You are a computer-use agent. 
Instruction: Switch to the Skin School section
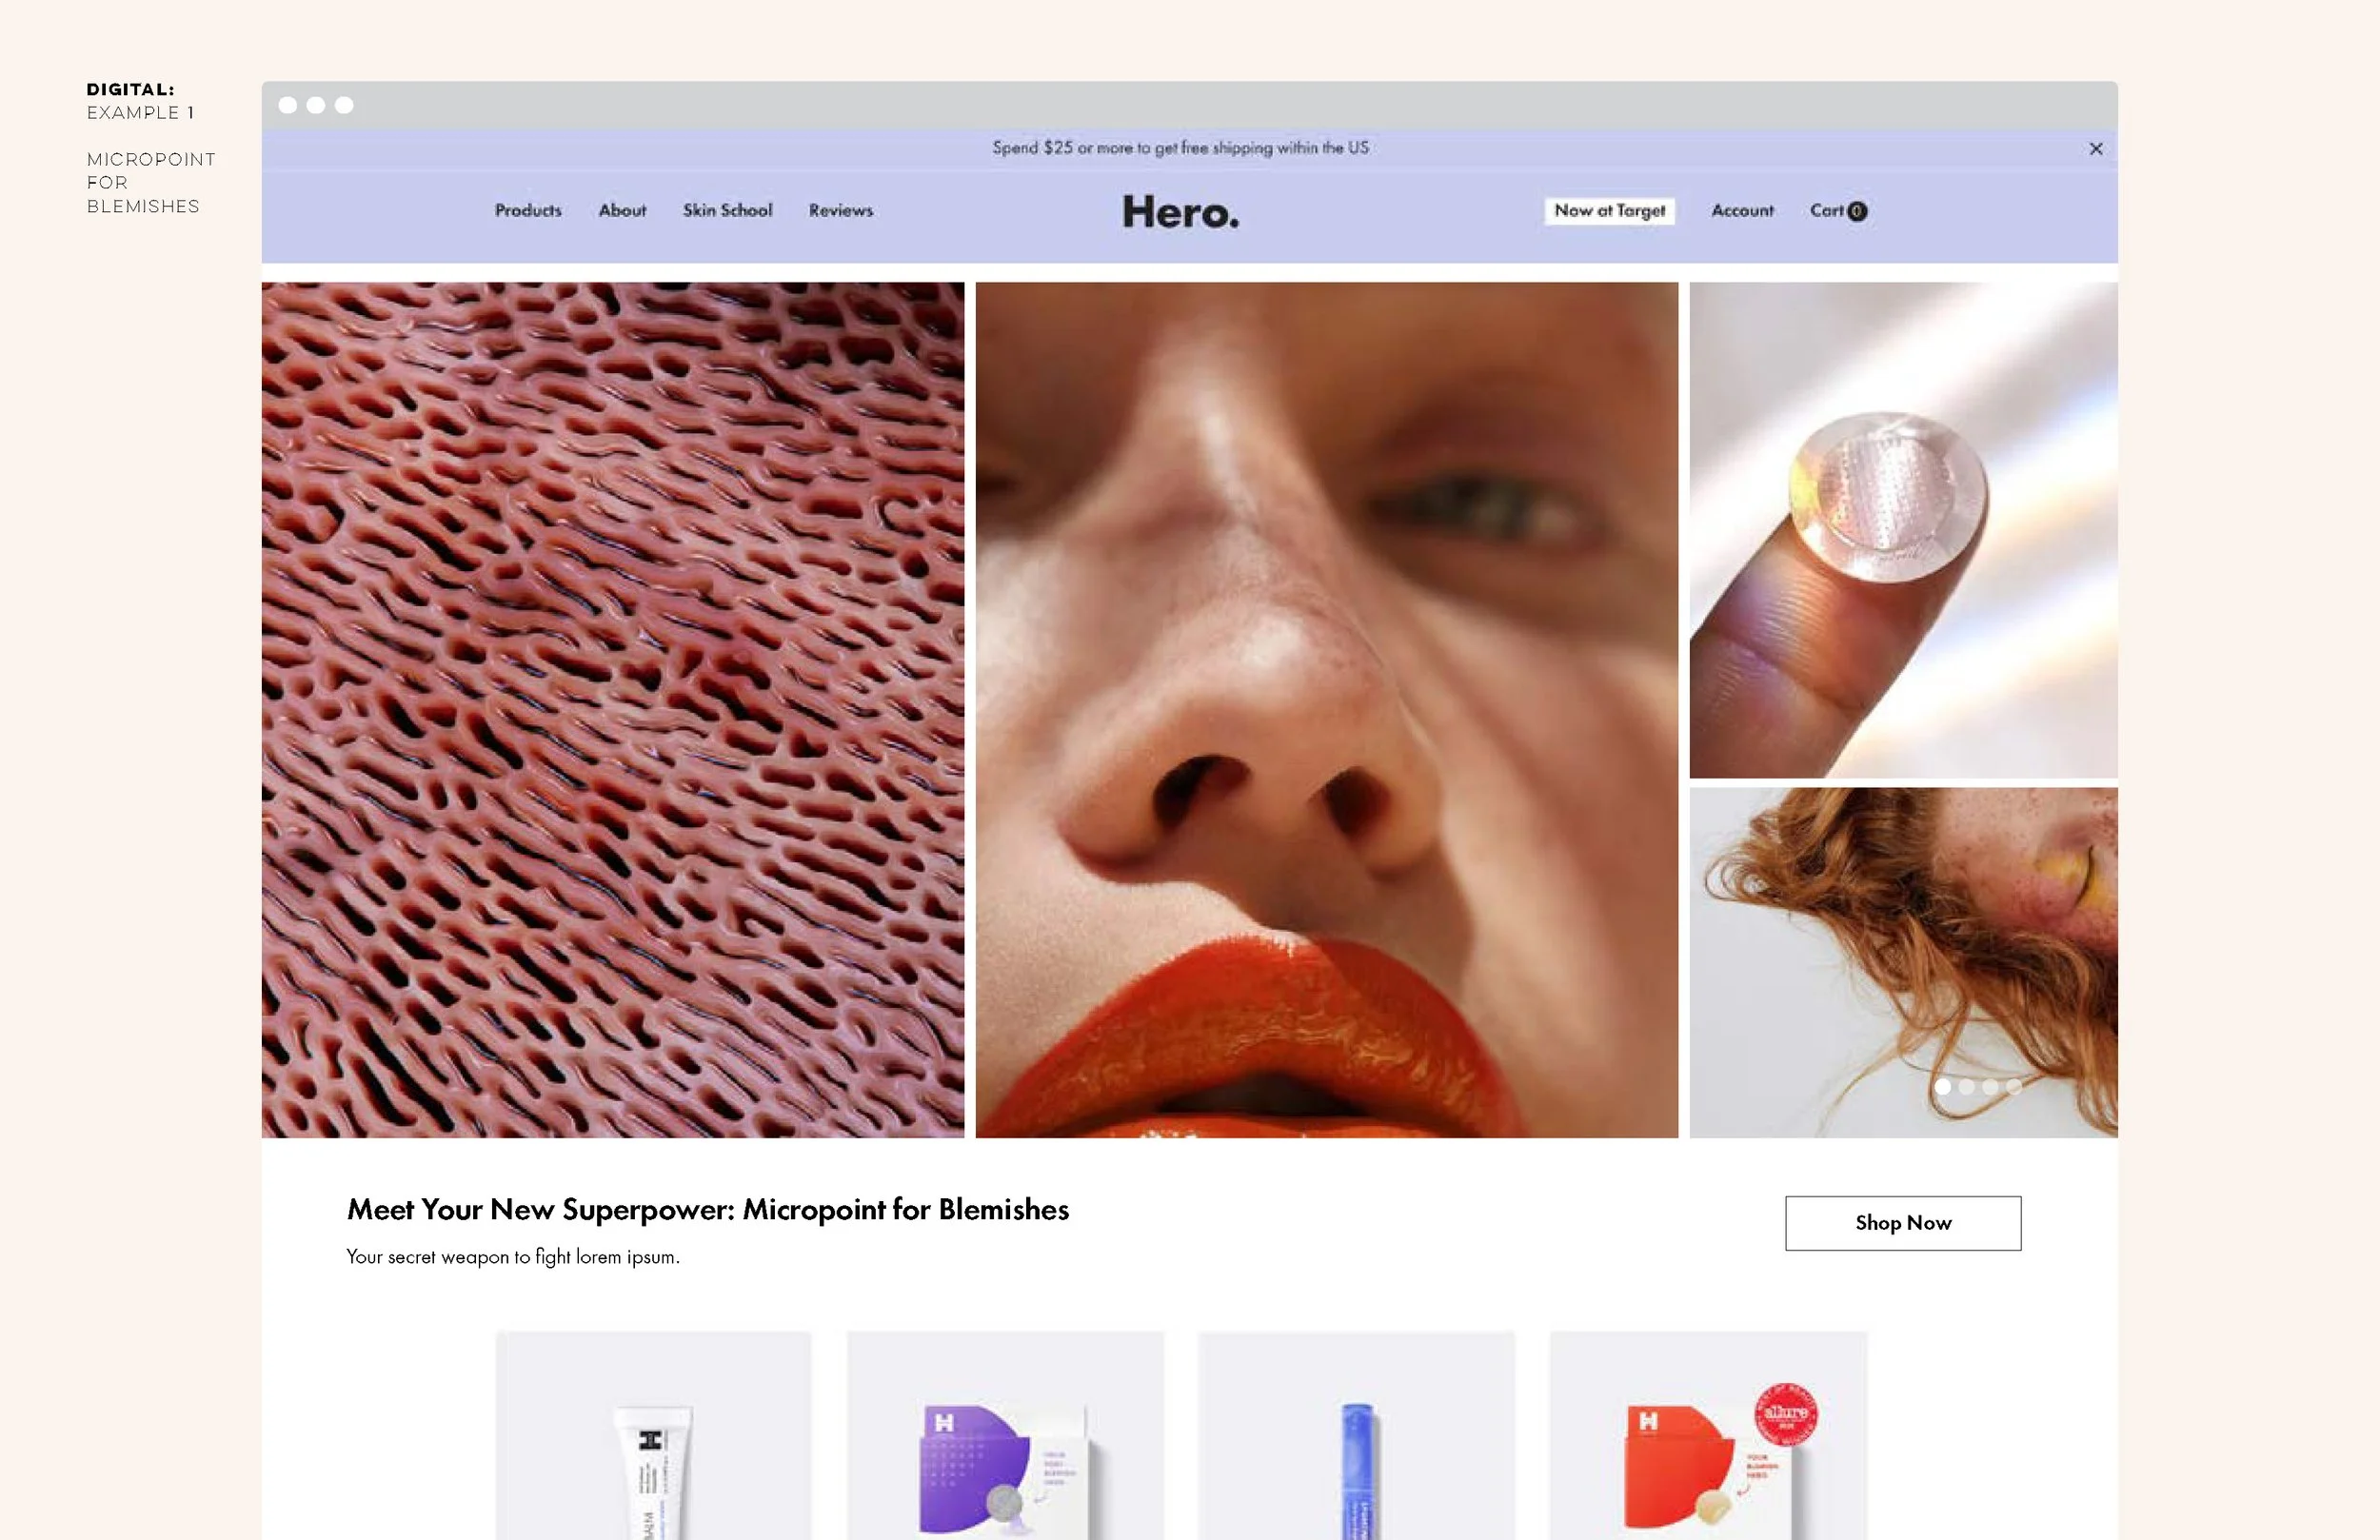[x=727, y=211]
